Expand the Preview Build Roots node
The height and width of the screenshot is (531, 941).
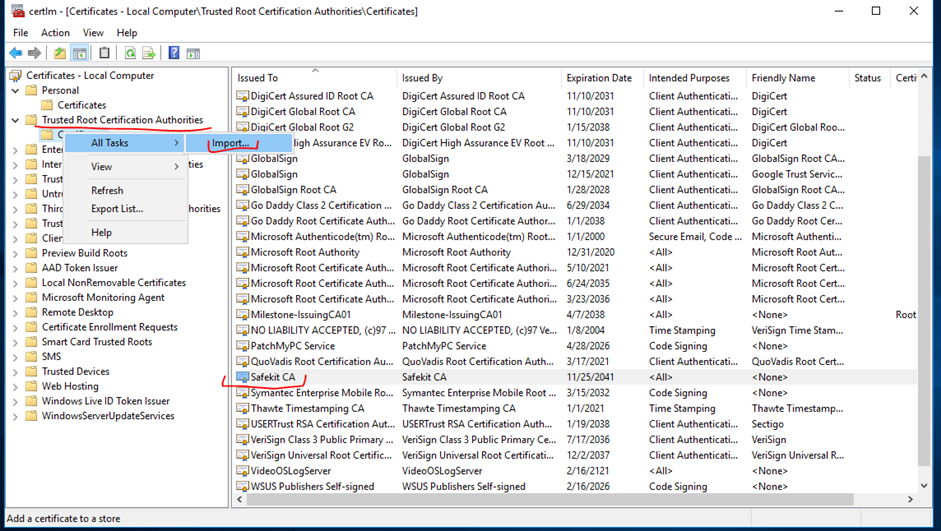(x=15, y=253)
